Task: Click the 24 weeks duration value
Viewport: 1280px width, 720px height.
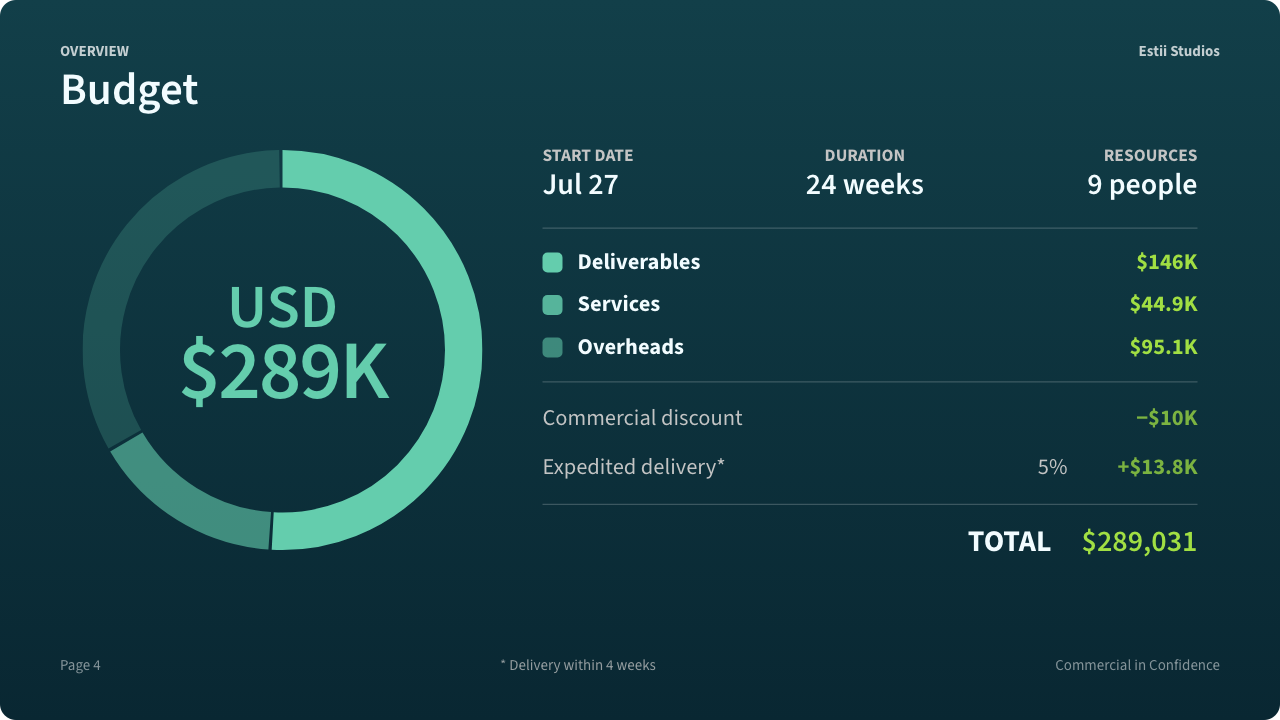Action: pos(865,185)
